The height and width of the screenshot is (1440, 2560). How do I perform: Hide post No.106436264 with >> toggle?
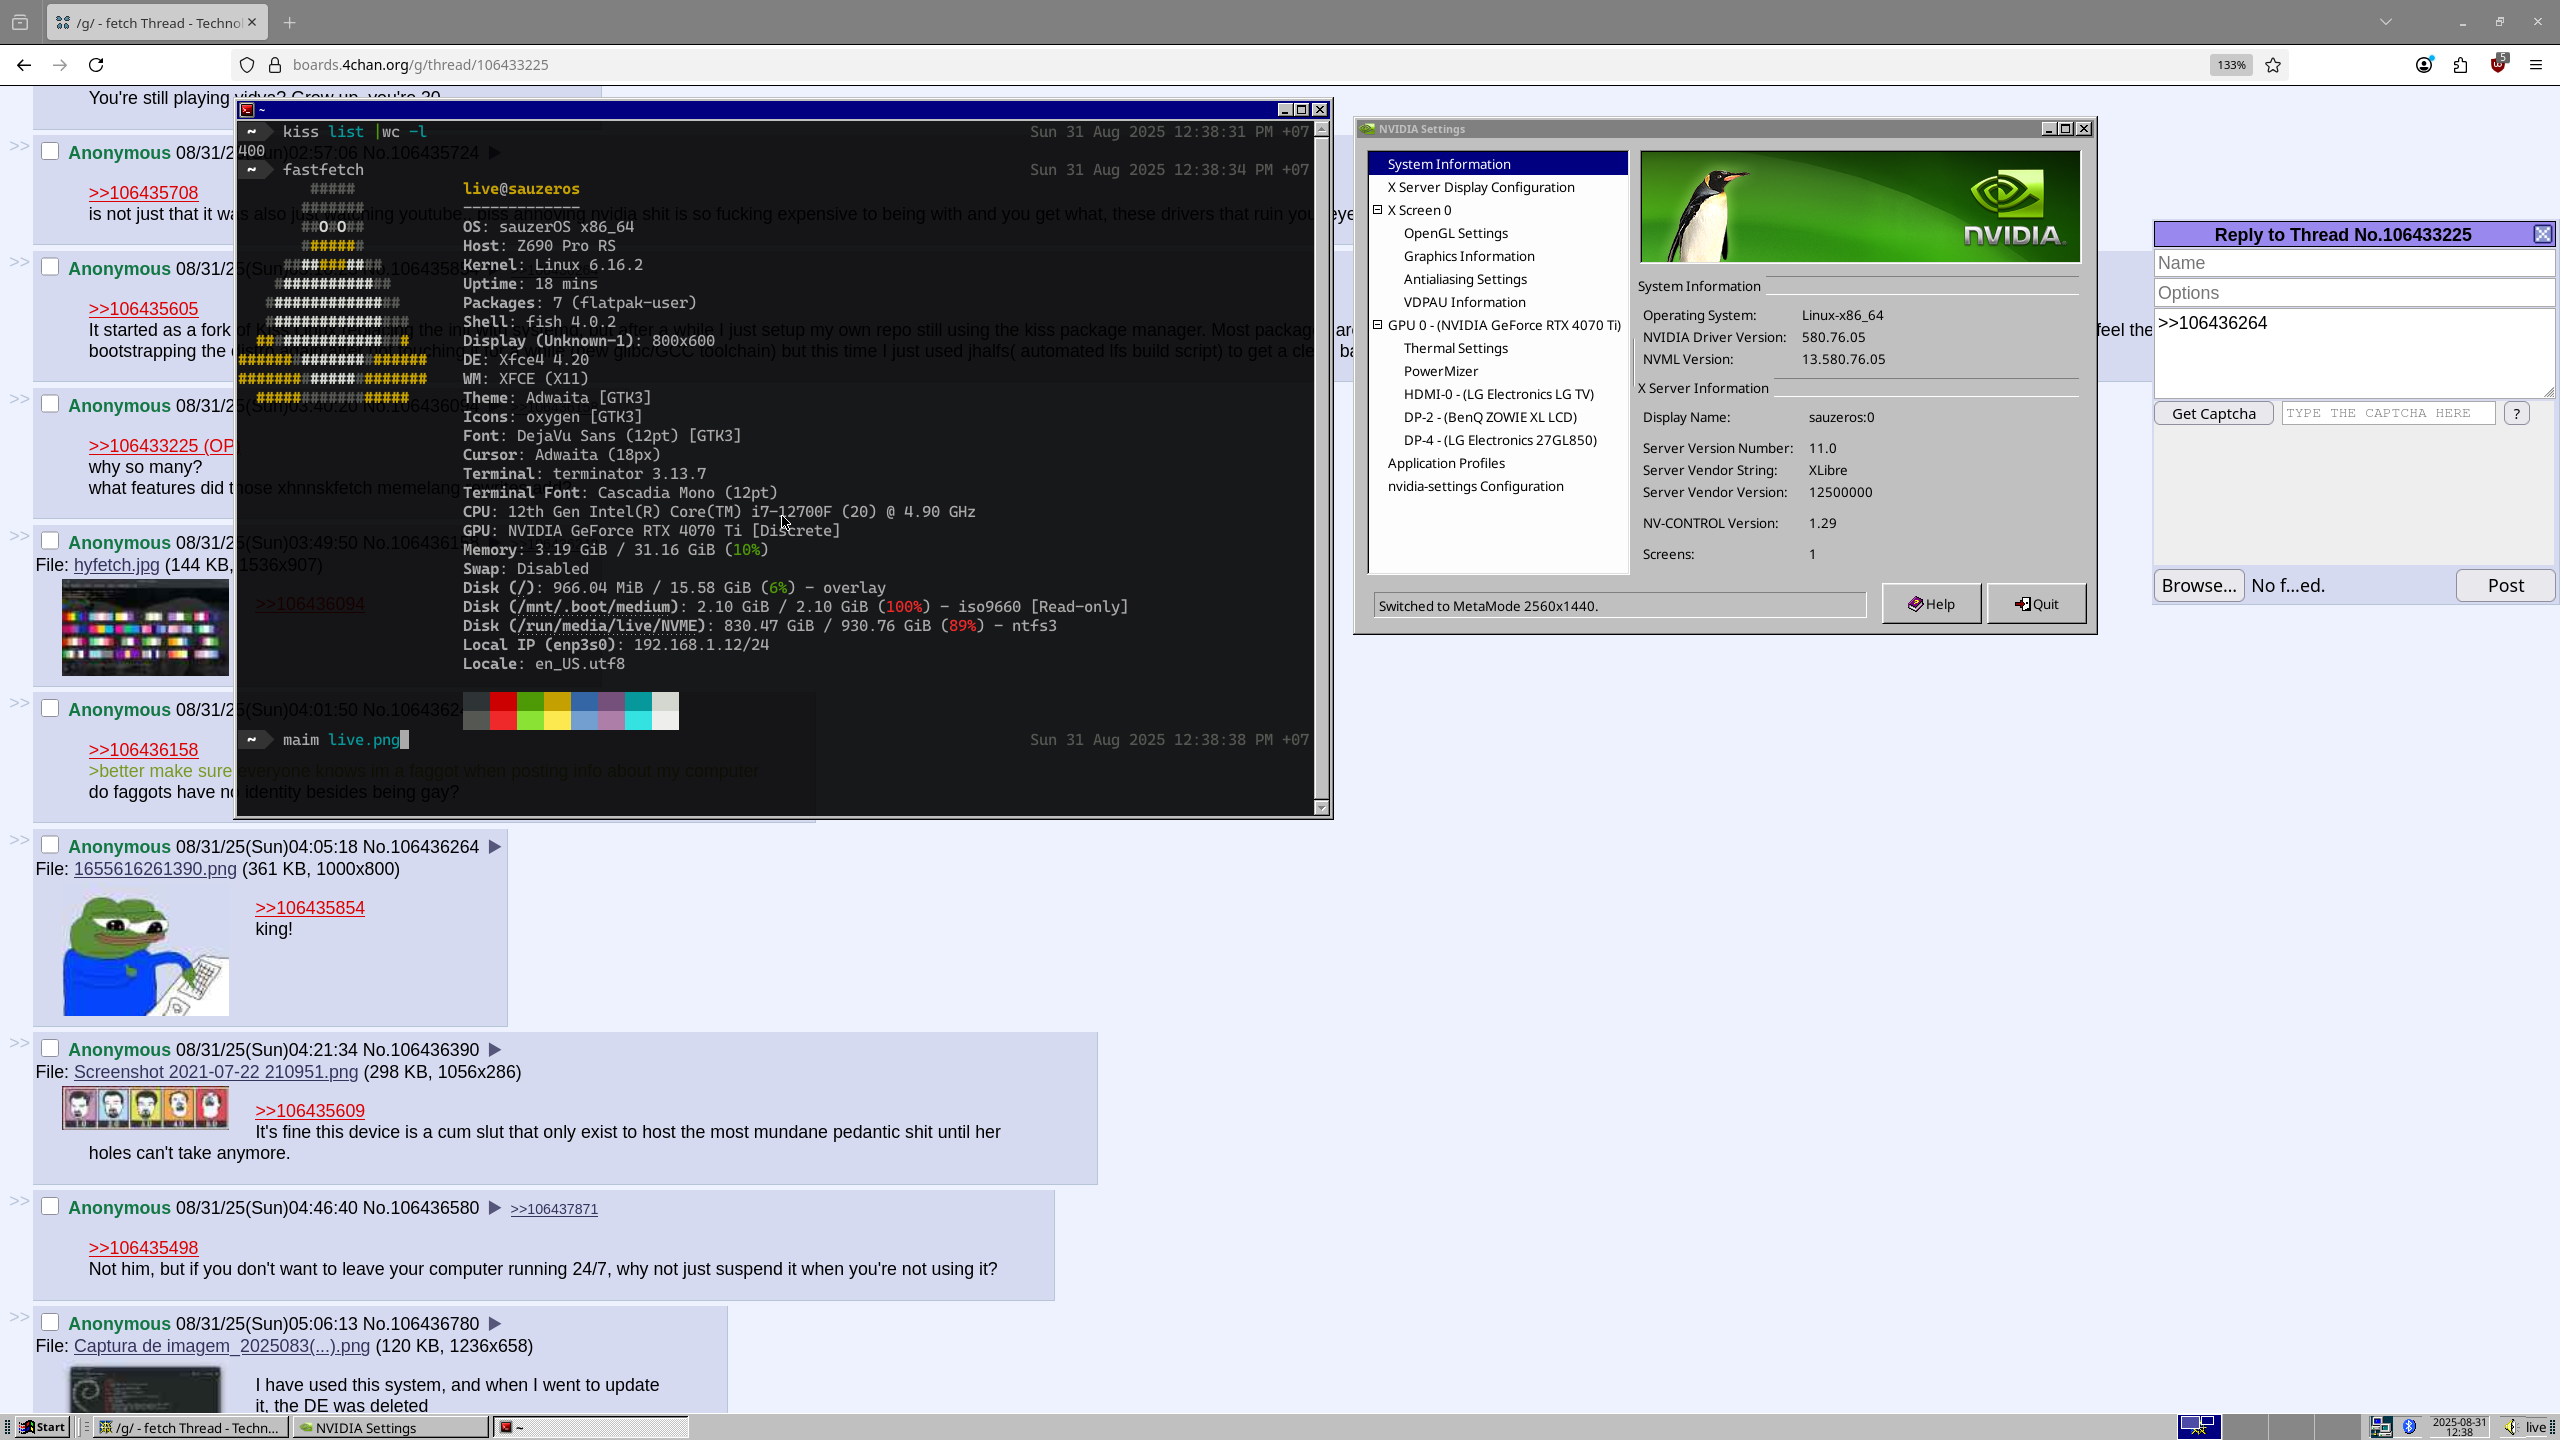19,840
